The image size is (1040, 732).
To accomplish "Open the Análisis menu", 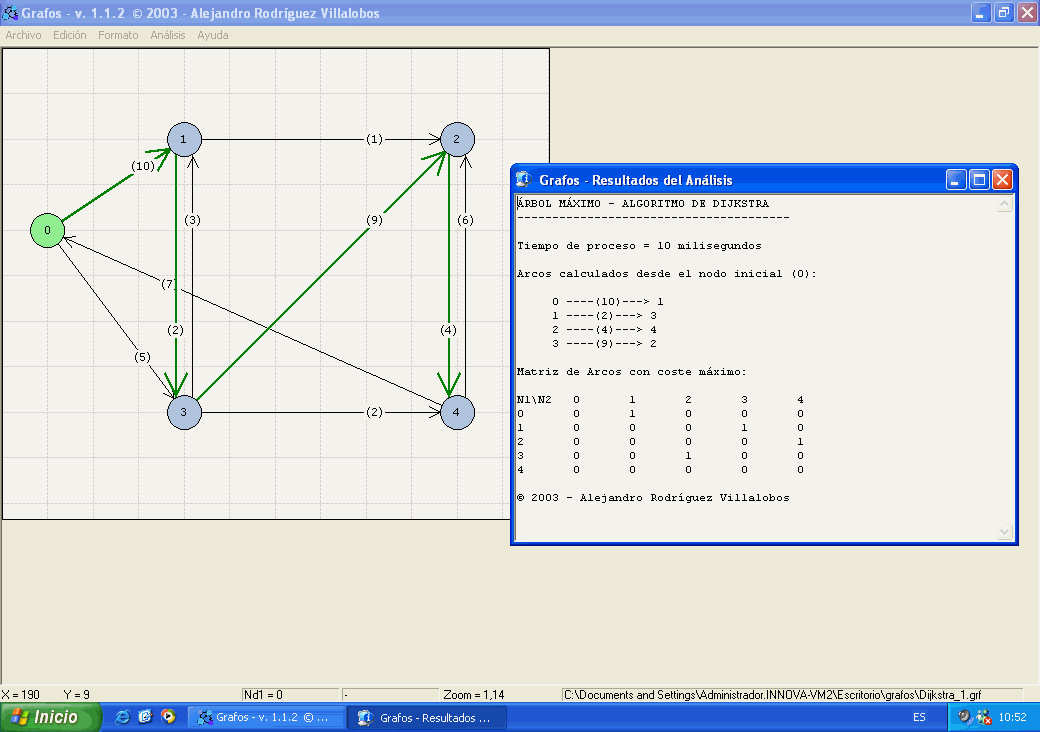I will click(x=168, y=35).
